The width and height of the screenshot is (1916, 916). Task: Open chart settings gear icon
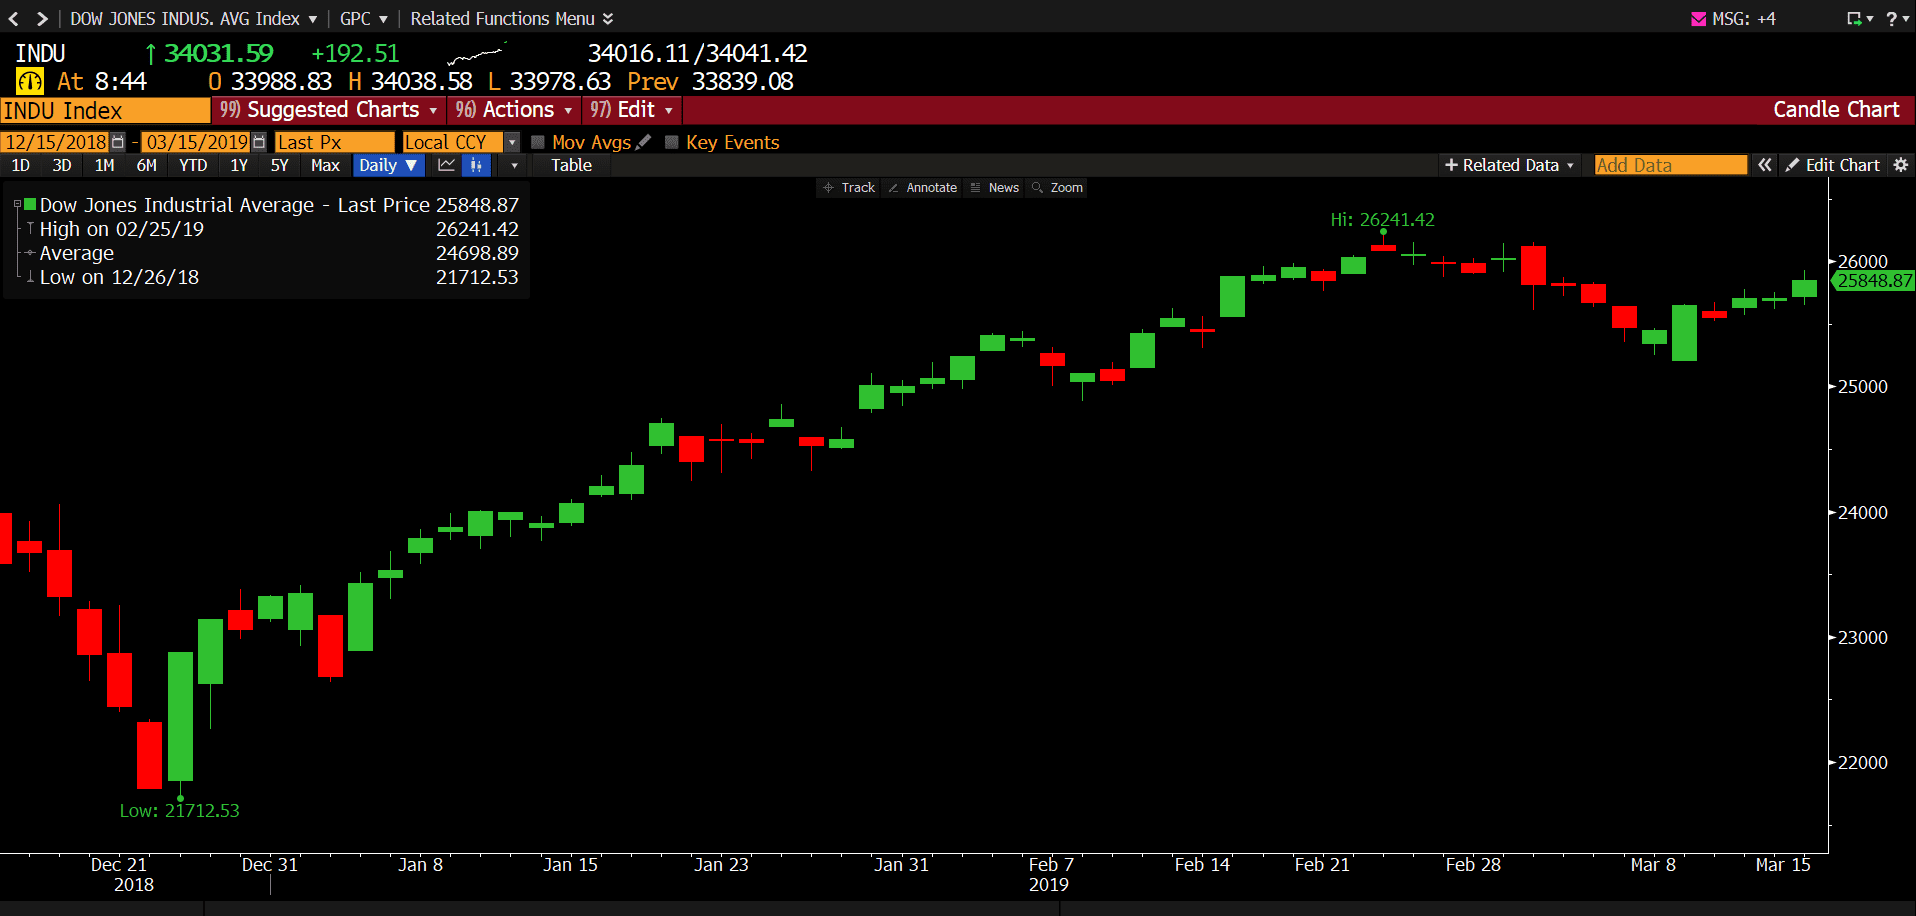(x=1901, y=165)
